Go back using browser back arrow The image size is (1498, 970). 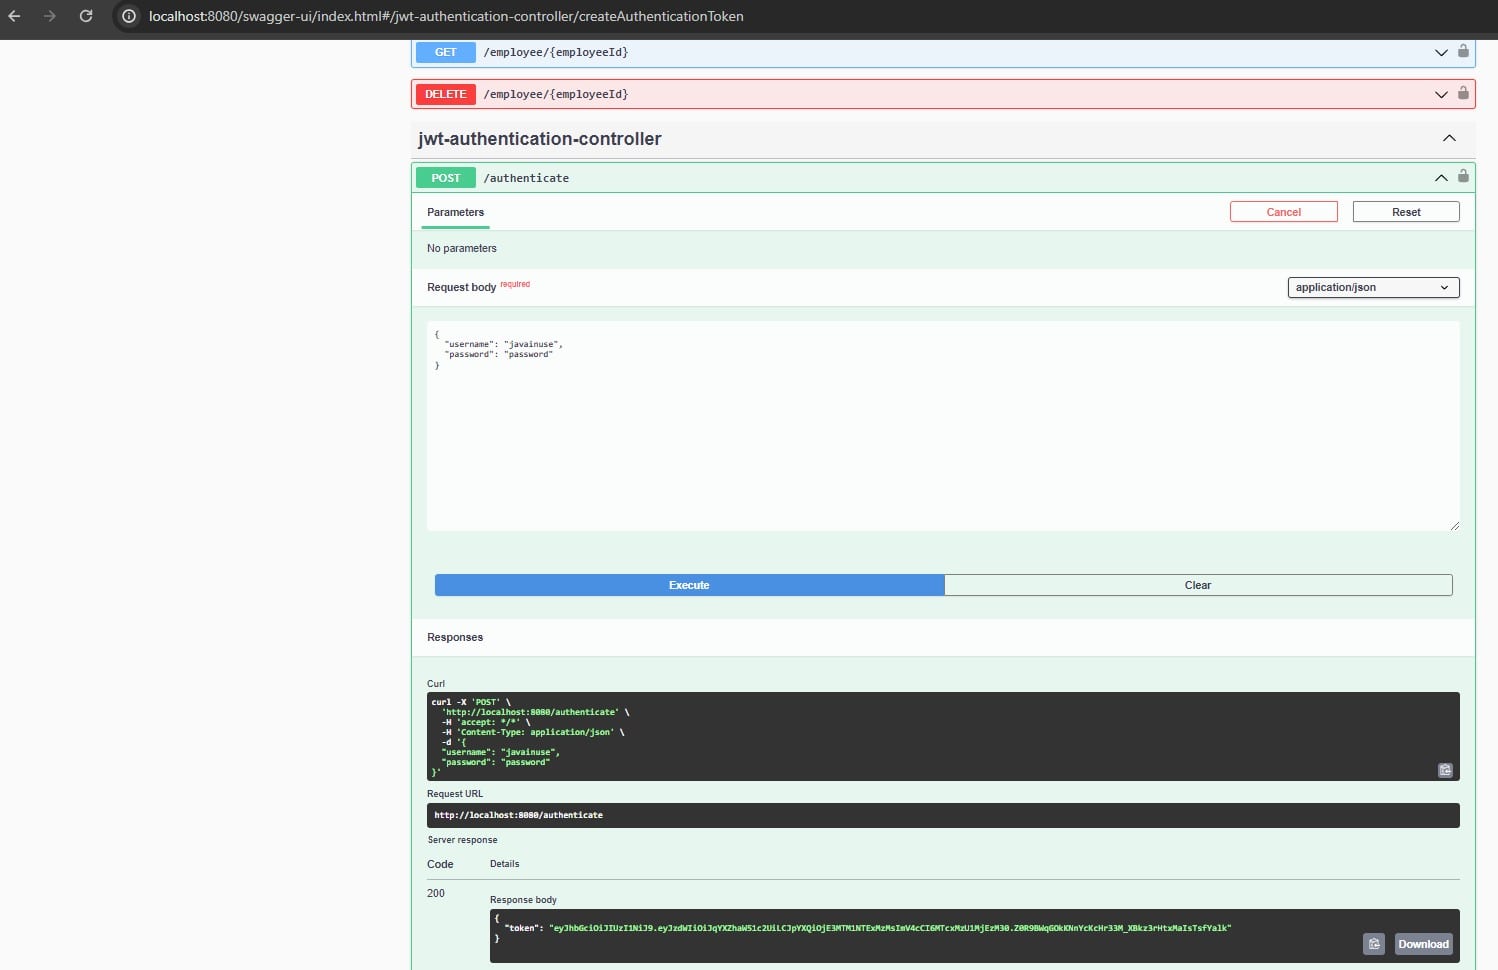[14, 16]
